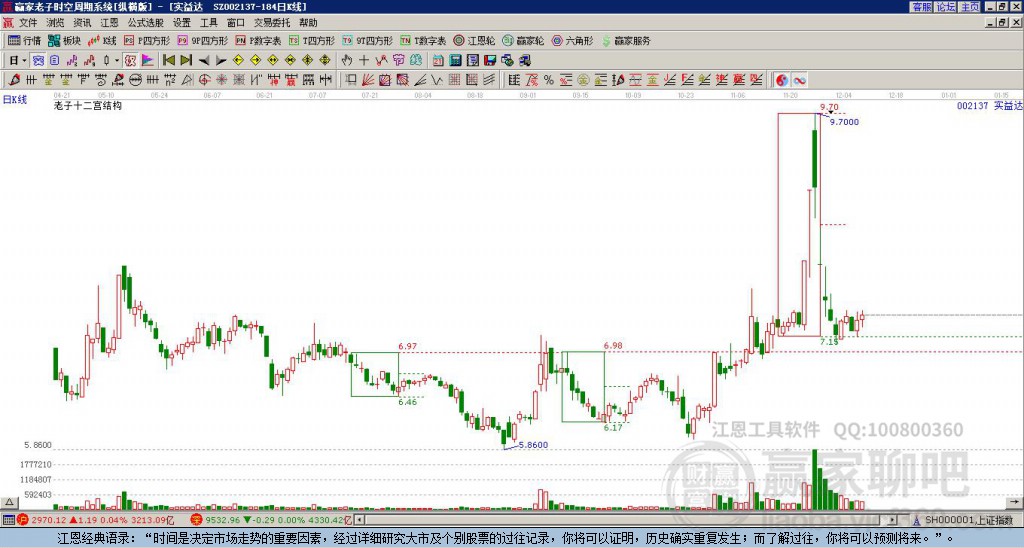Click the 老子十二宫结构 chart label

(x=88, y=105)
